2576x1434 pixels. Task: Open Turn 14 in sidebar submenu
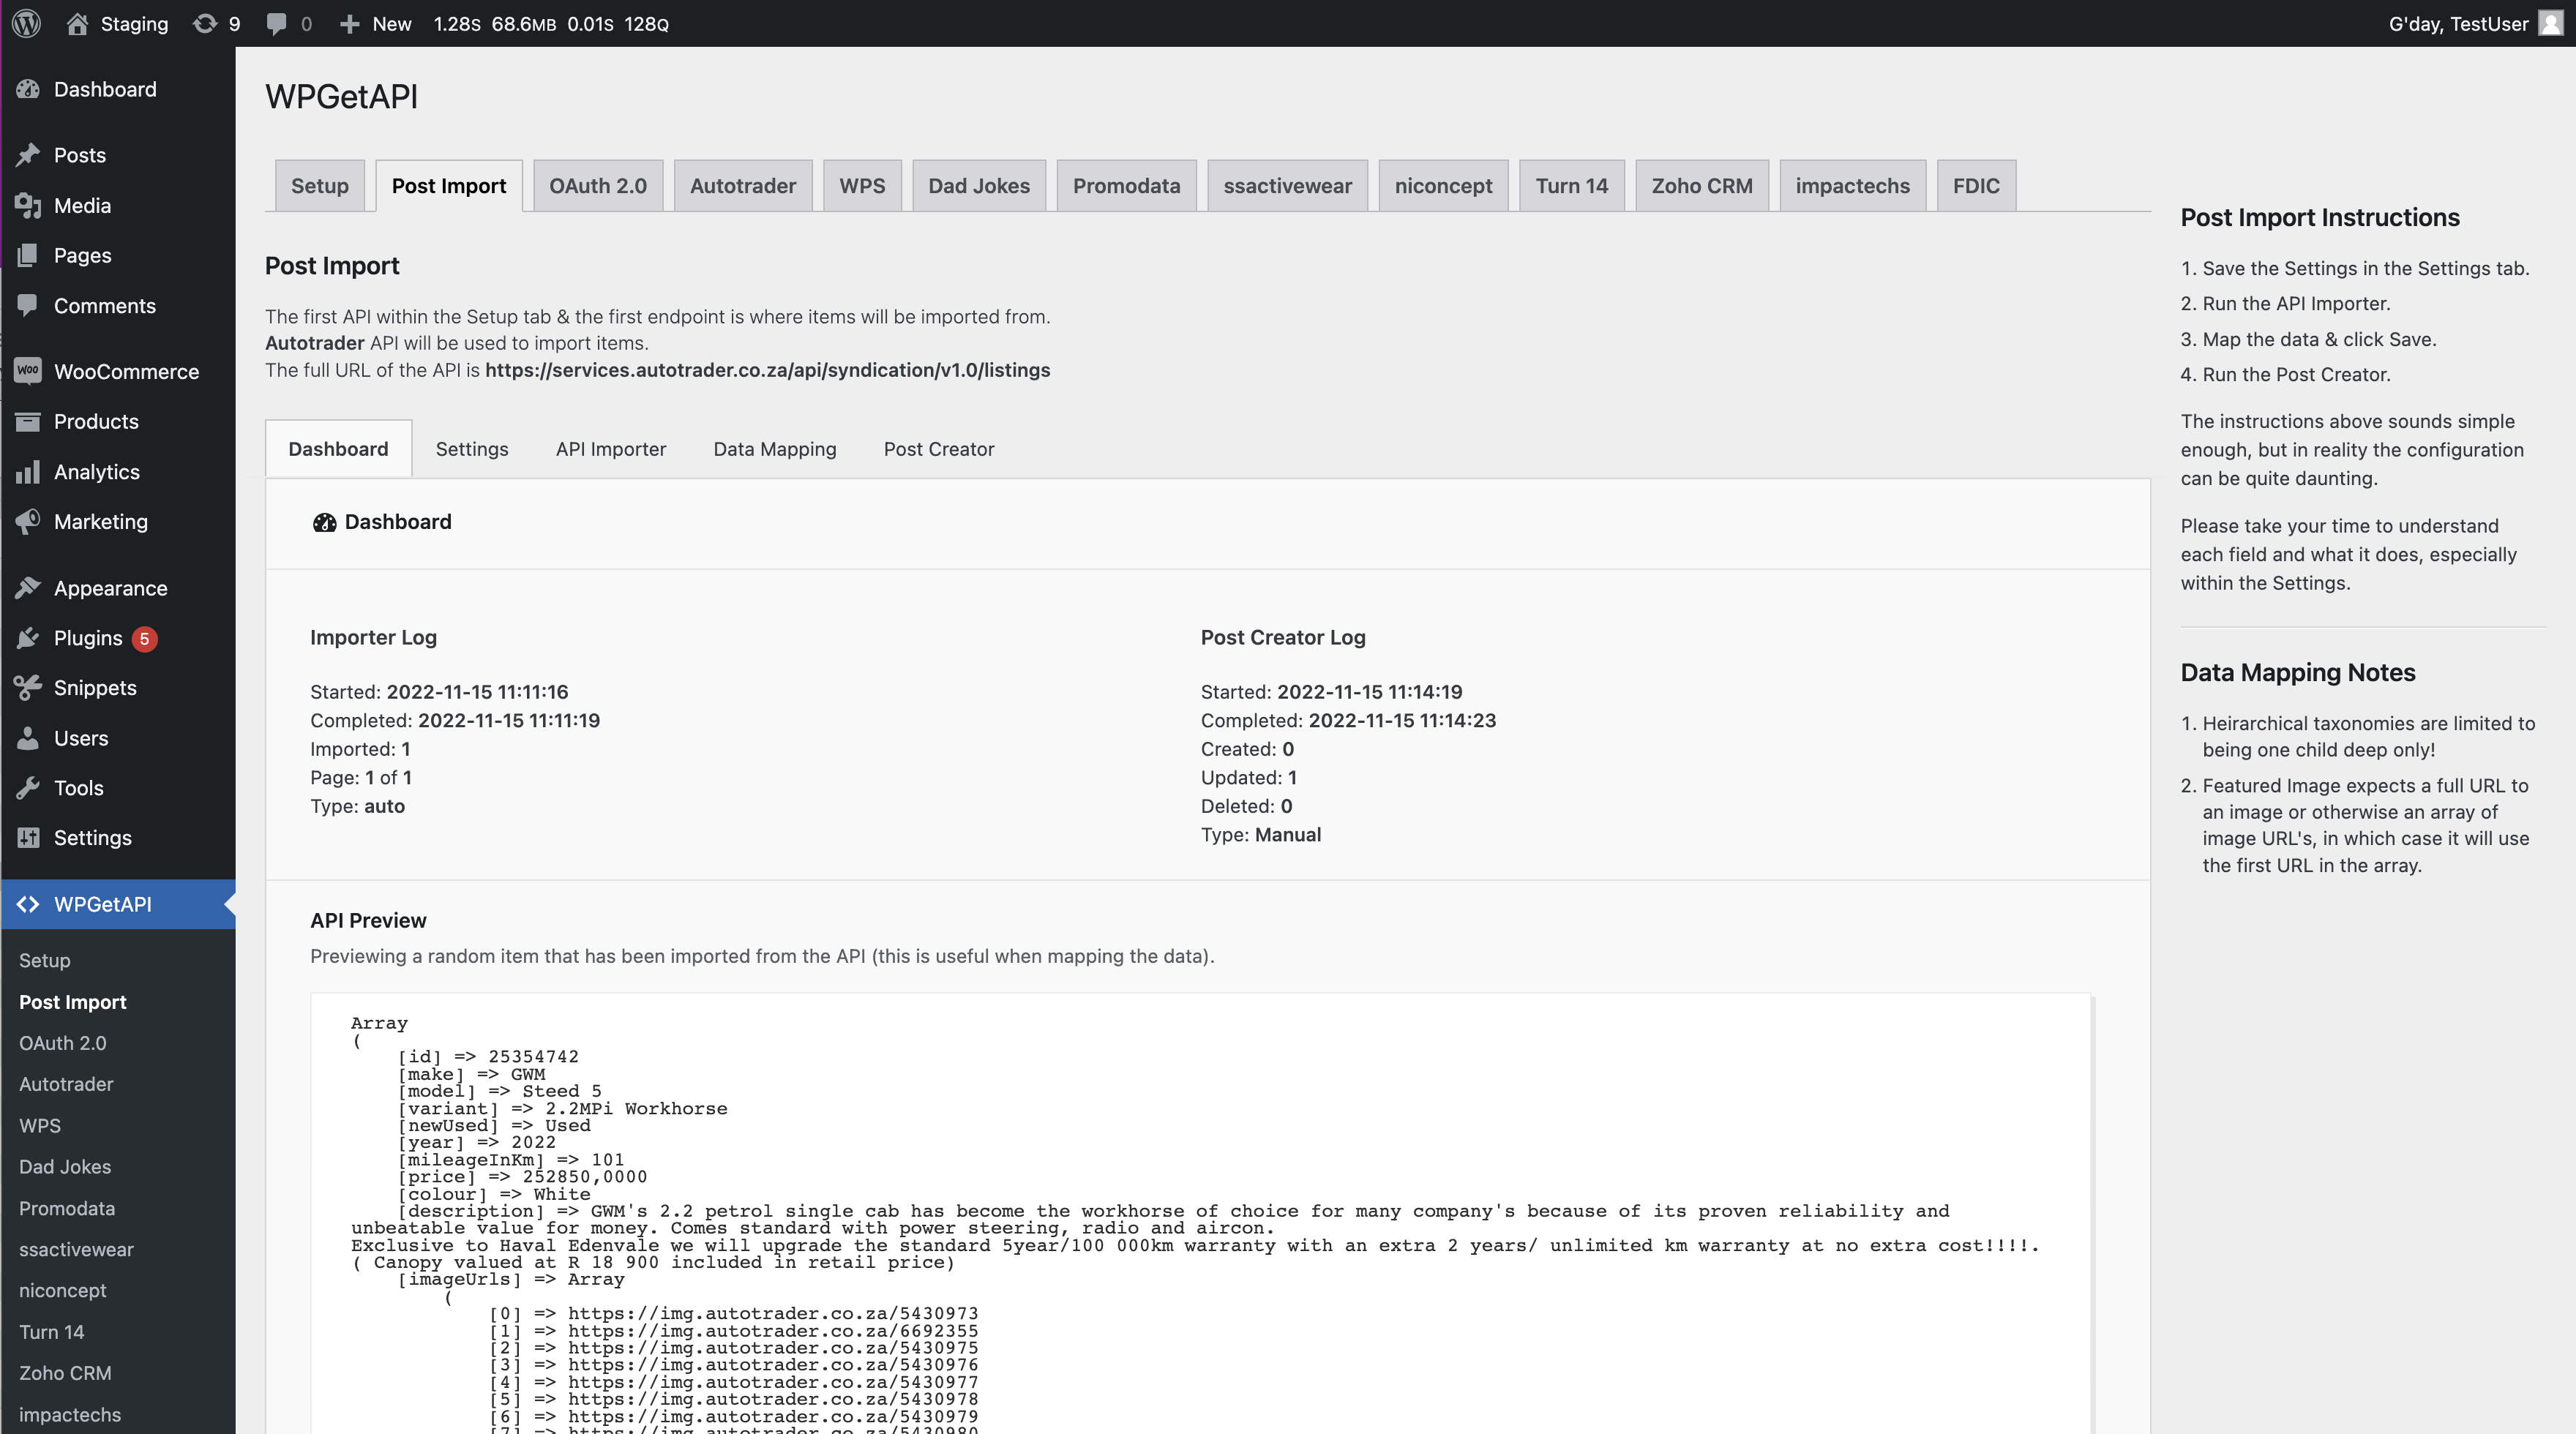[52, 1332]
